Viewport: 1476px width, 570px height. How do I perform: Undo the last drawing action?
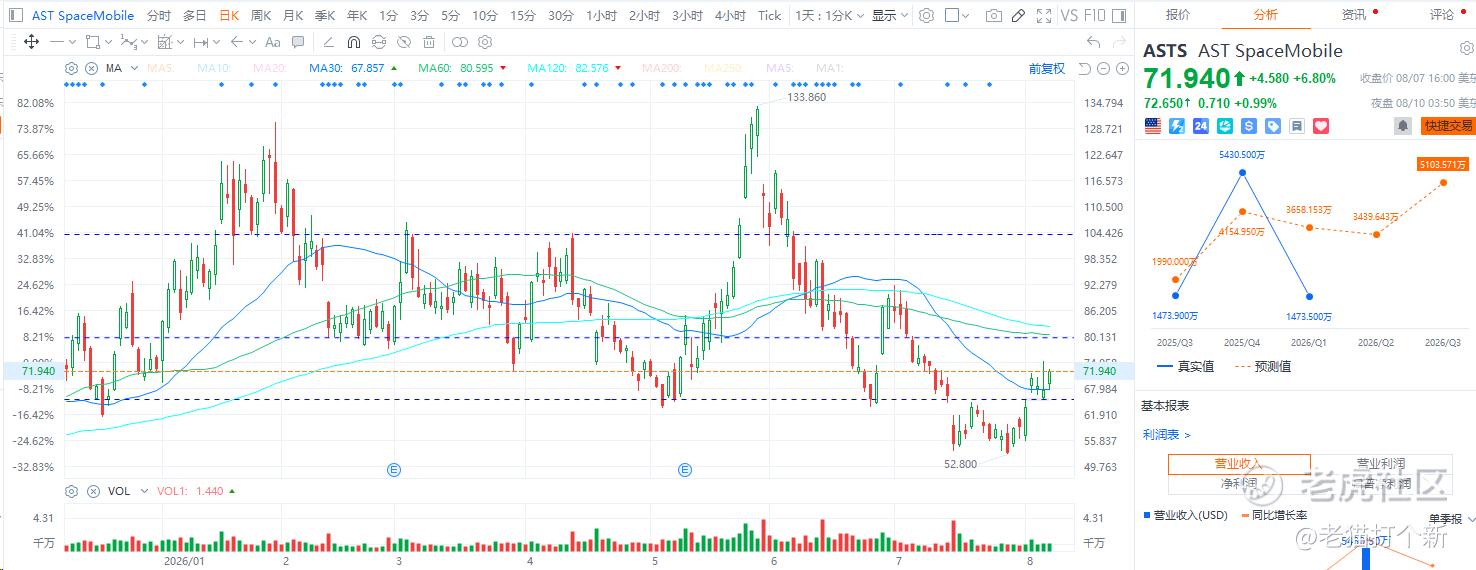[1094, 42]
